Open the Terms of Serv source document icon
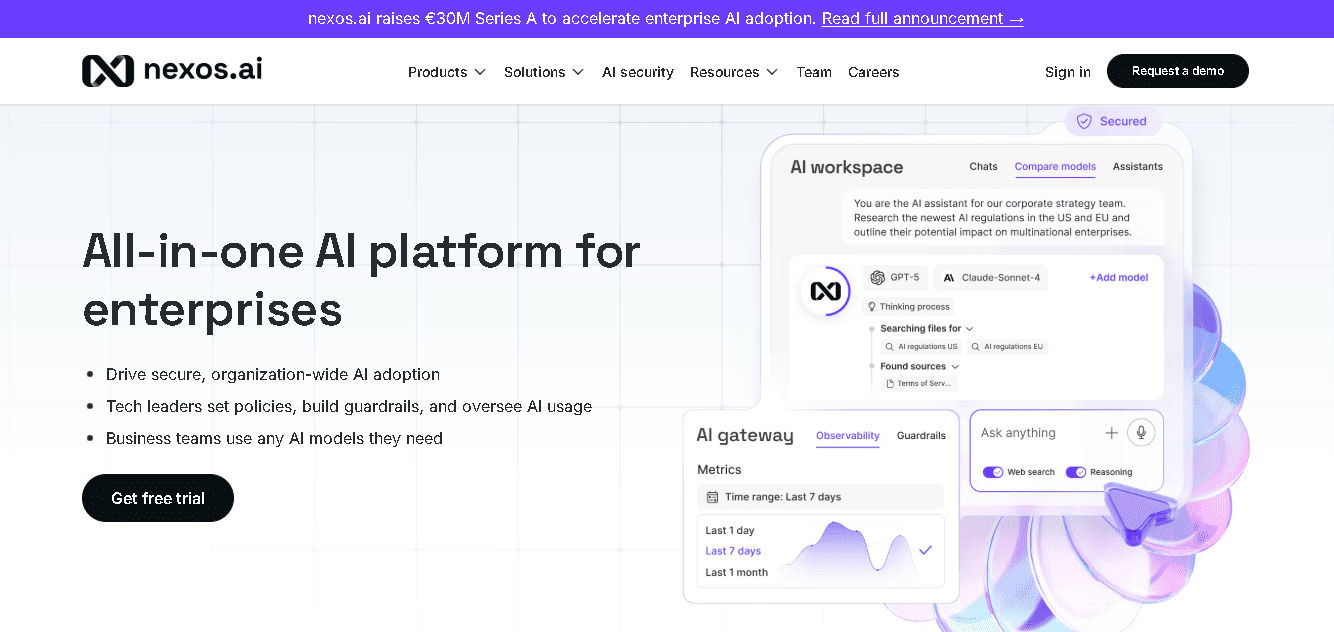 click(x=889, y=383)
